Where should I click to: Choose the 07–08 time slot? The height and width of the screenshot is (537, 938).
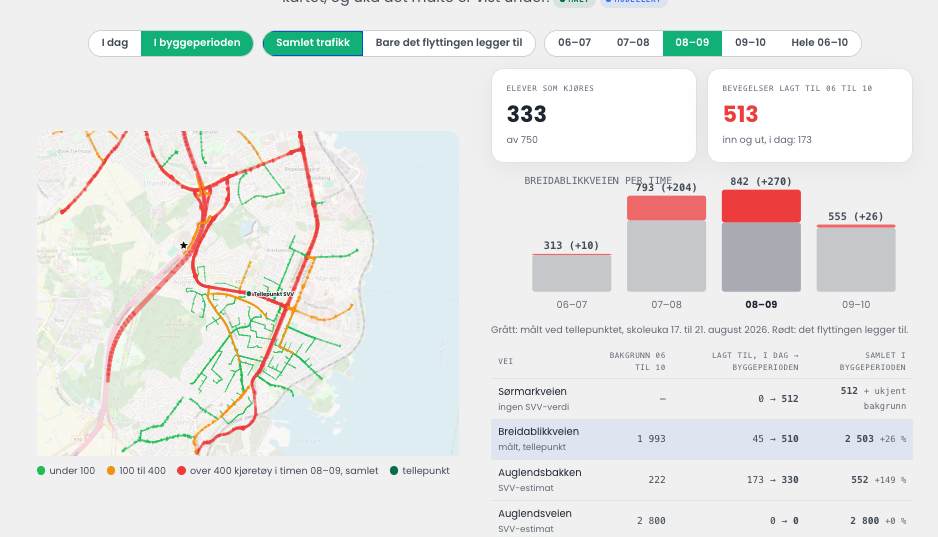pos(633,43)
